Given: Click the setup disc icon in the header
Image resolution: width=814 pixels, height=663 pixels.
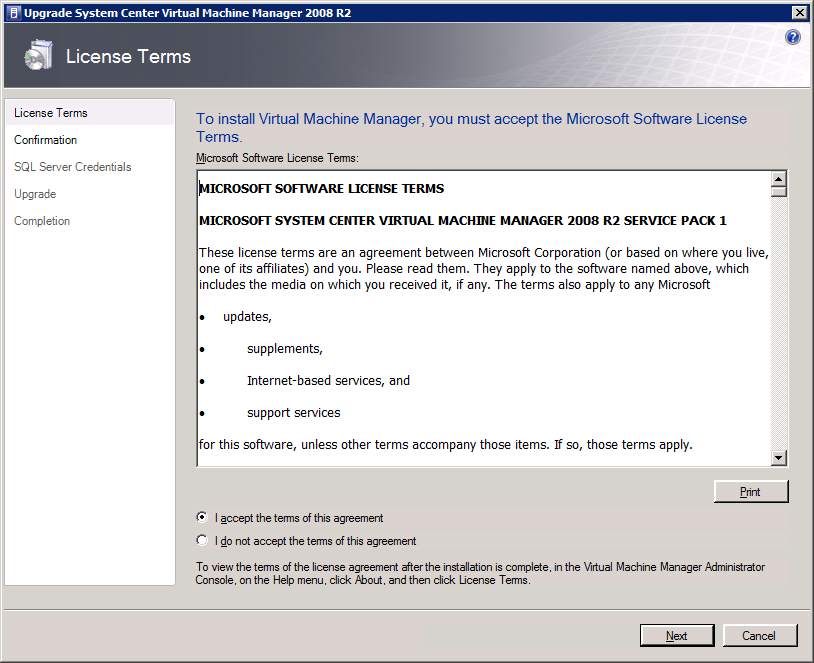Looking at the screenshot, I should click(x=39, y=55).
